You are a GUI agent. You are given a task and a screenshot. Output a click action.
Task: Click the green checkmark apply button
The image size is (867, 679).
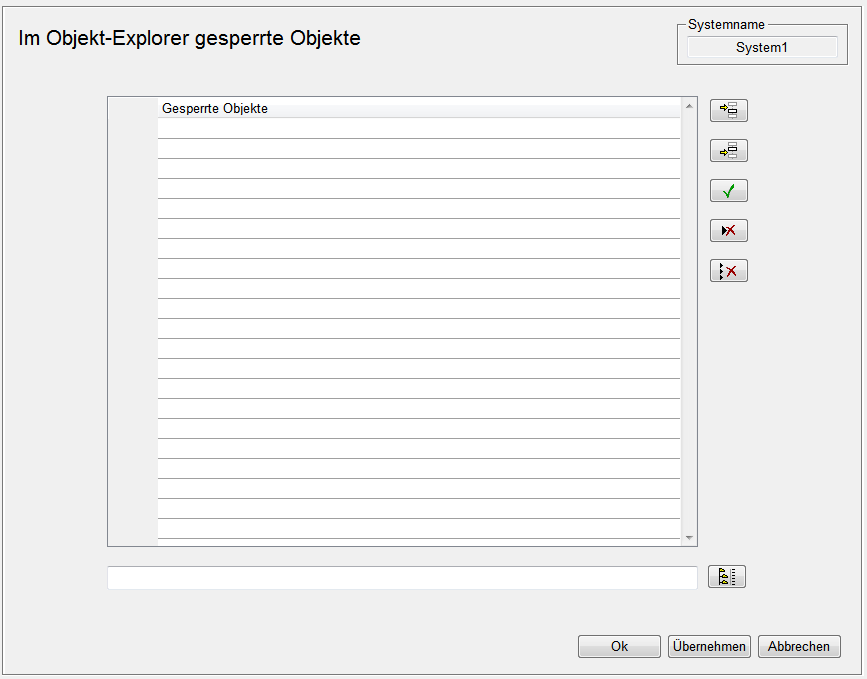coord(729,191)
